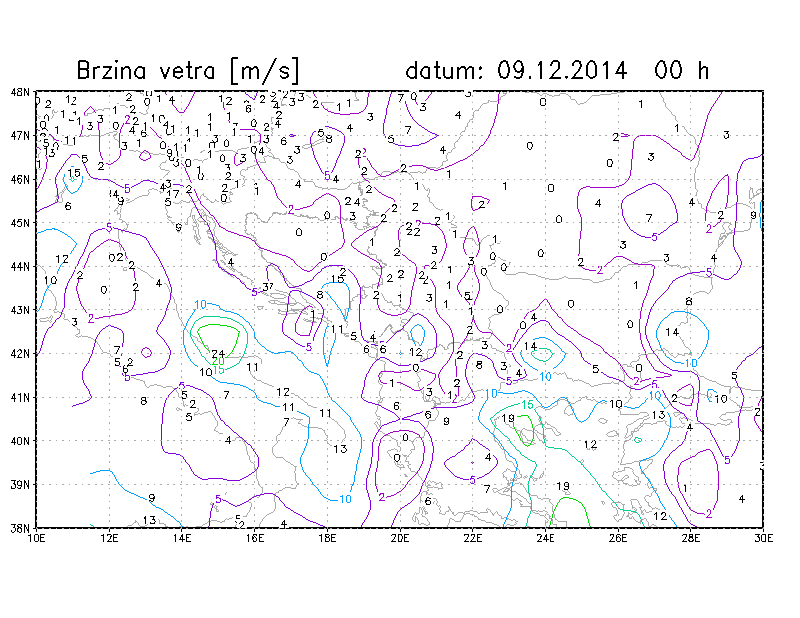Click the wind value '37' on the map
This screenshot has width=800, height=618.
(x=268, y=287)
